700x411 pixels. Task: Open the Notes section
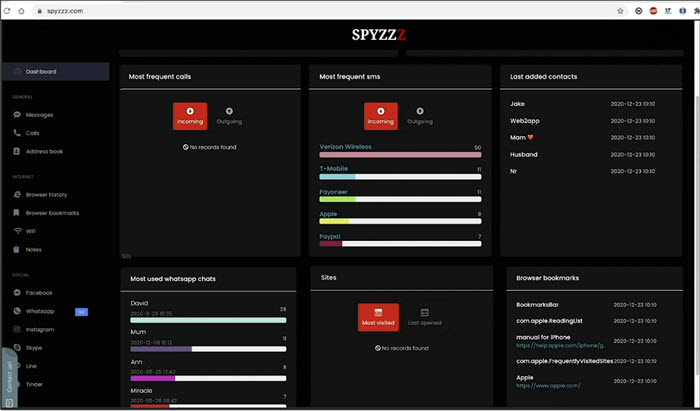click(33, 249)
